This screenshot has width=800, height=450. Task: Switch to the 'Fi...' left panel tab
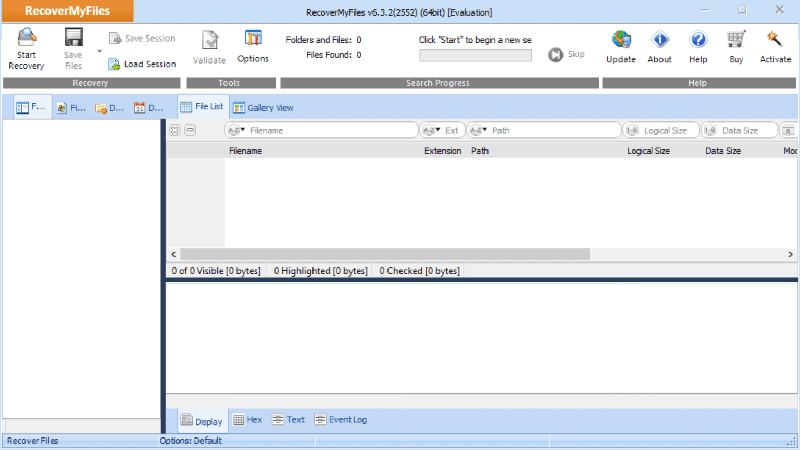[71, 108]
